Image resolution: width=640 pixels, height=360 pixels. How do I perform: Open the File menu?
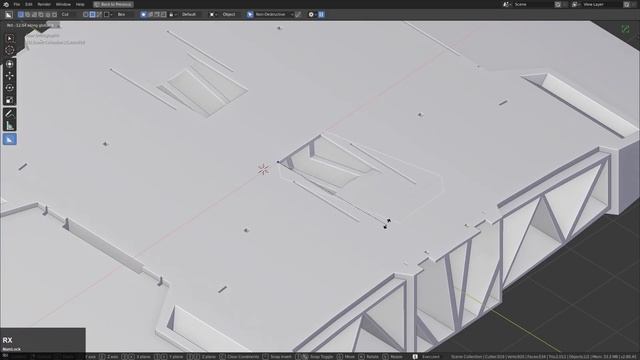click(17, 4)
